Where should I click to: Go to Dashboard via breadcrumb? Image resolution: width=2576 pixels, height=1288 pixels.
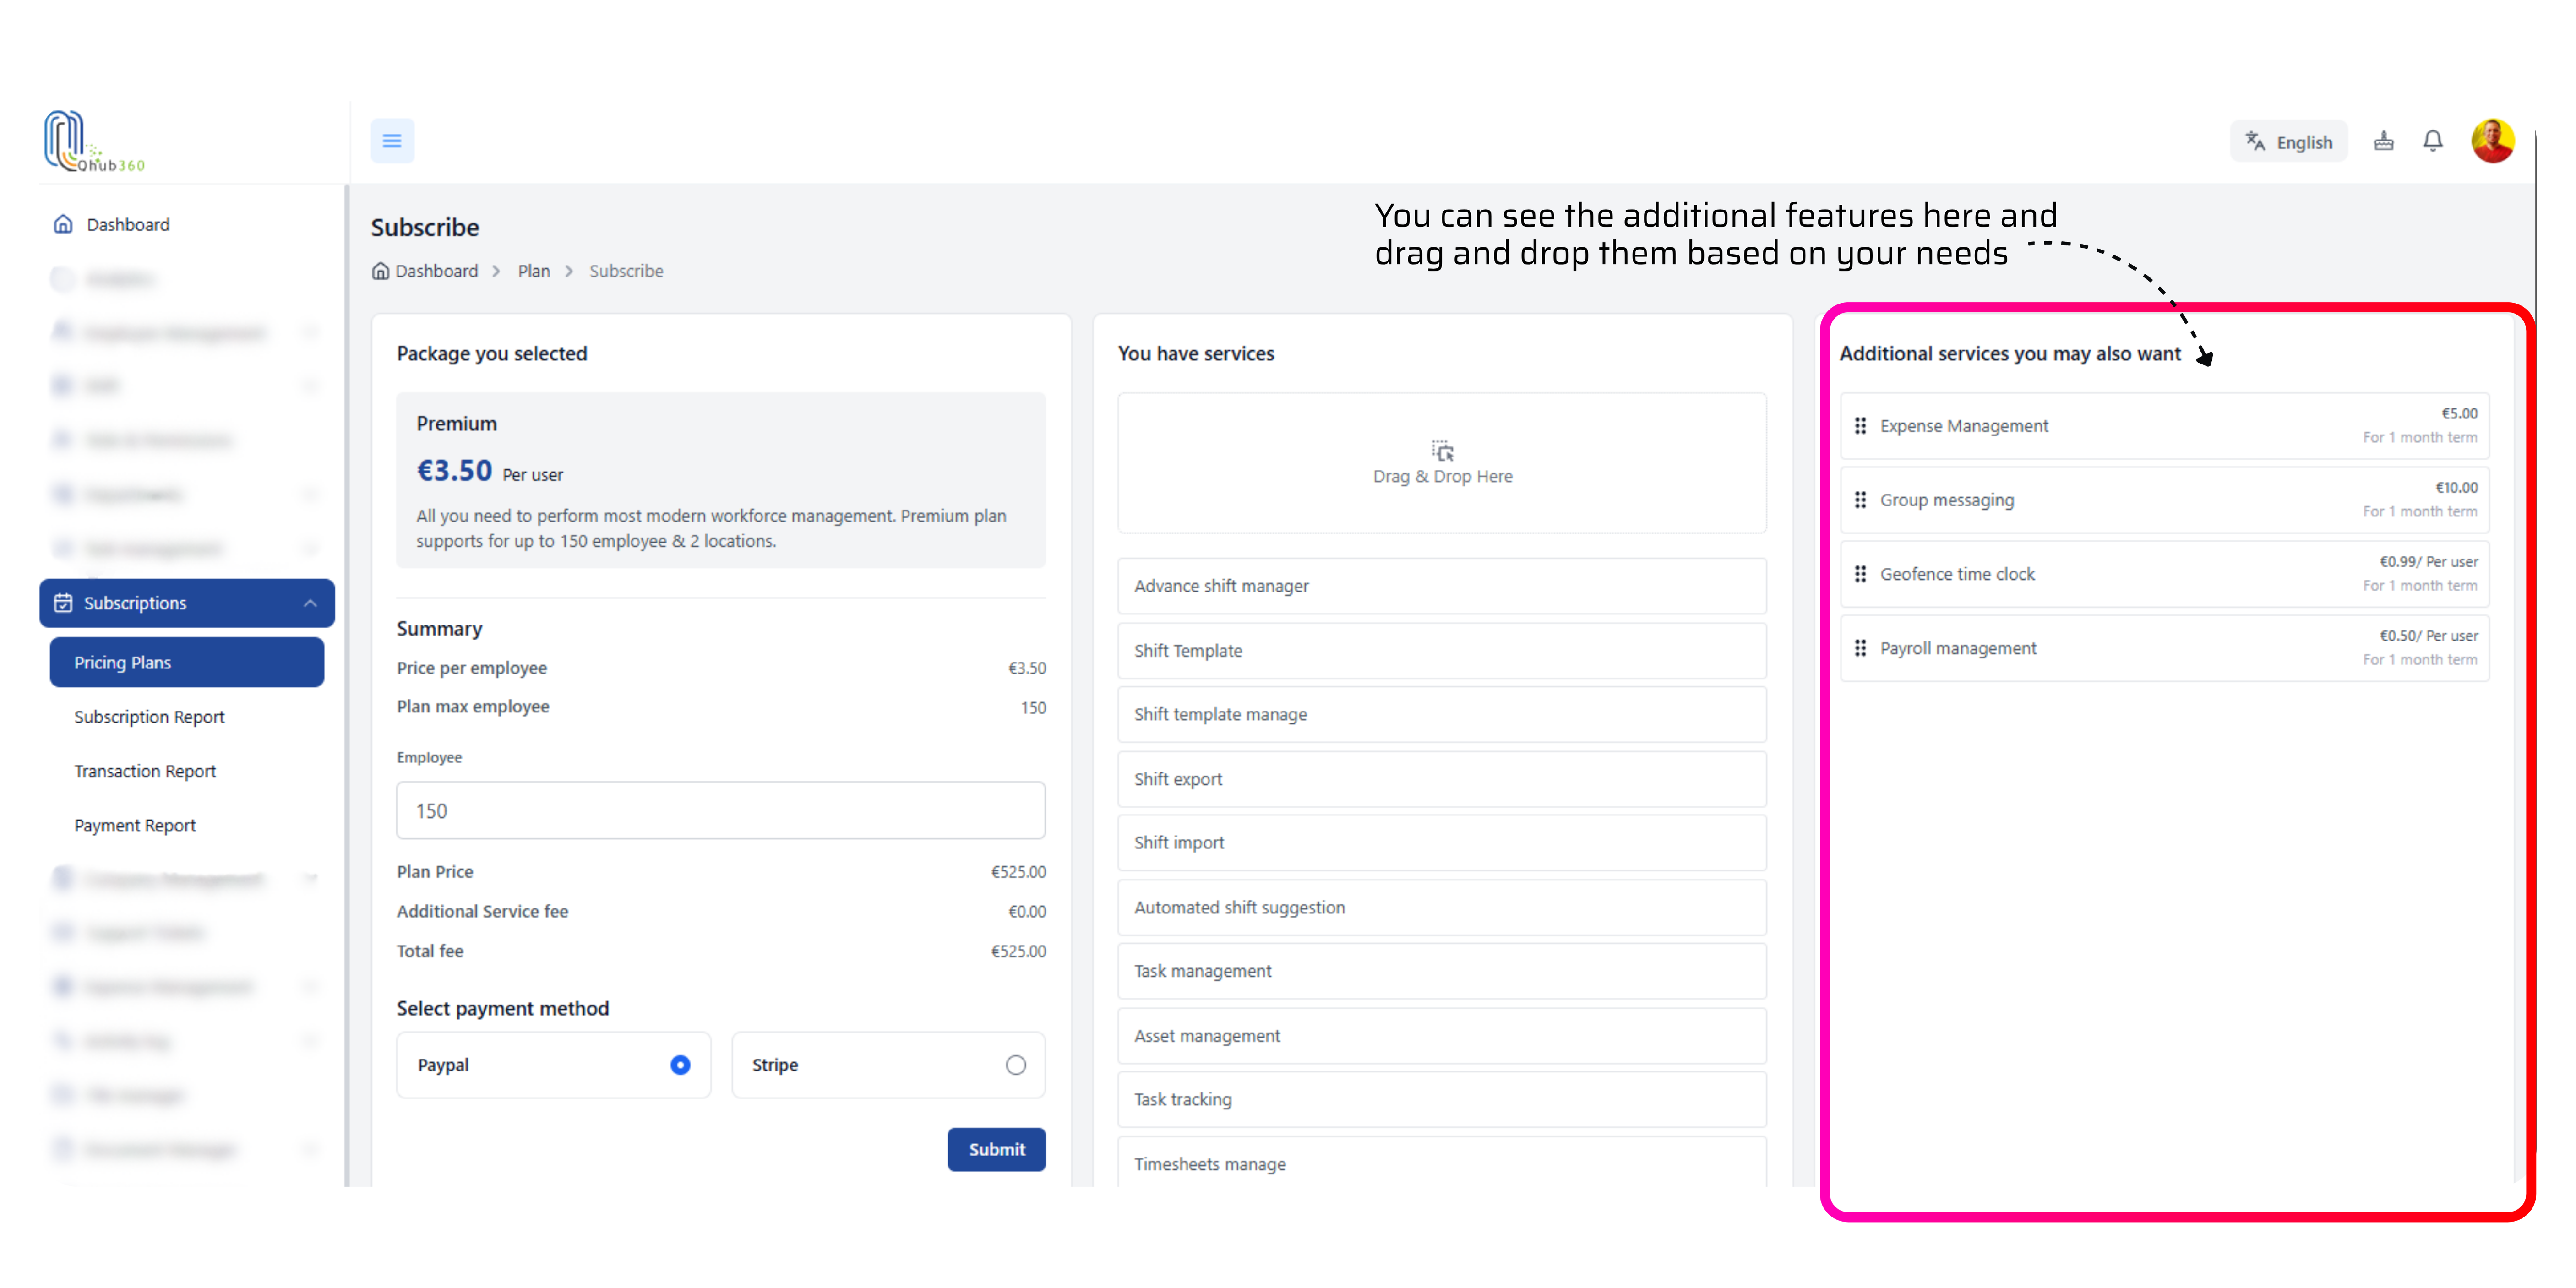pos(436,271)
